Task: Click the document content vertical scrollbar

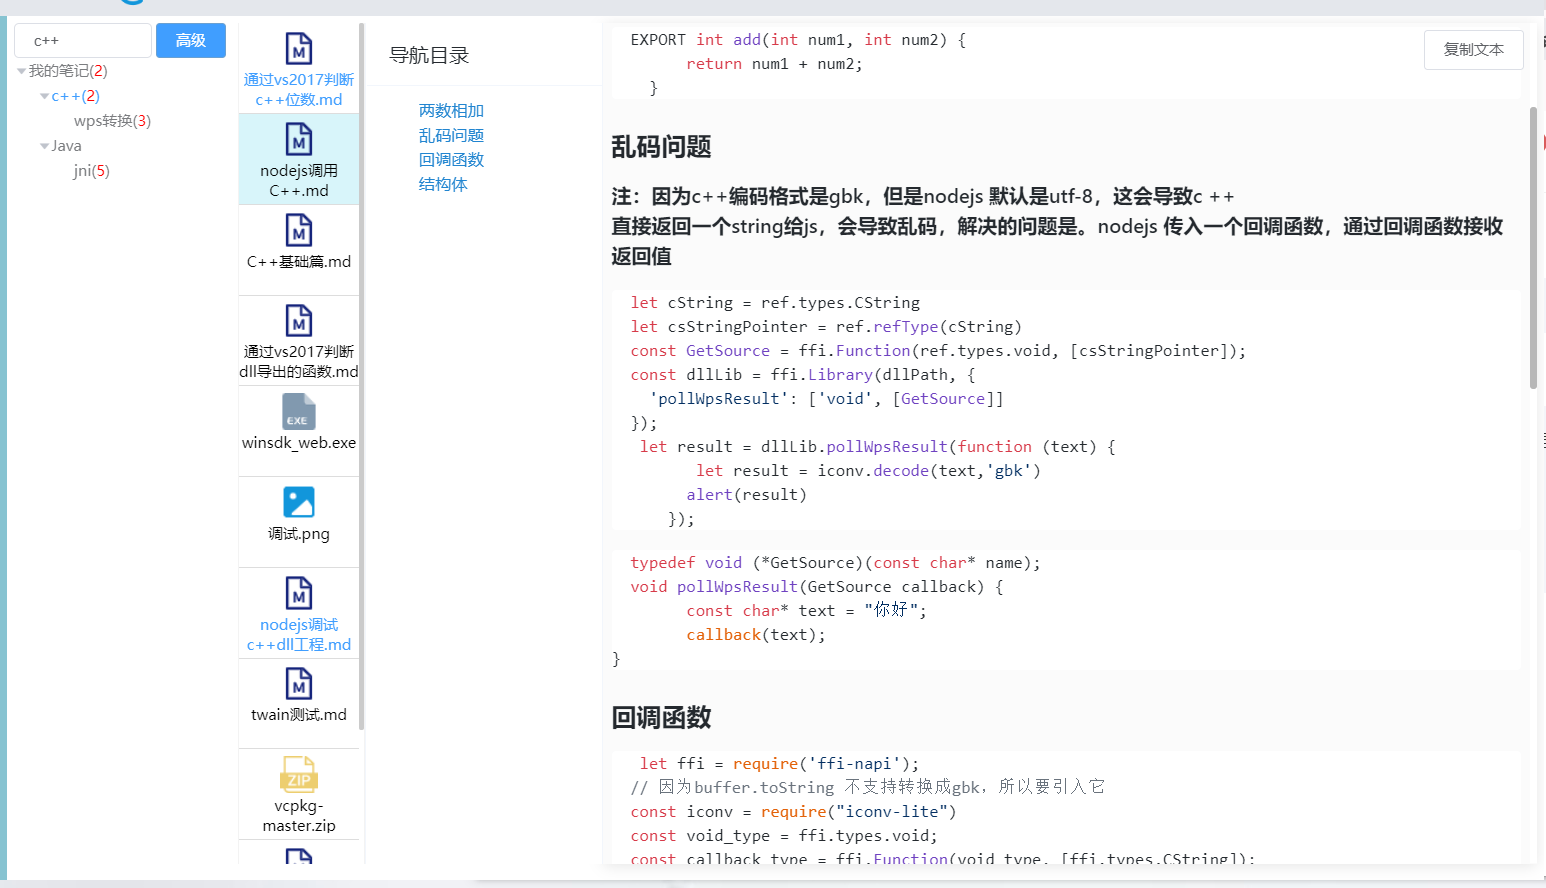Action: (x=1533, y=248)
